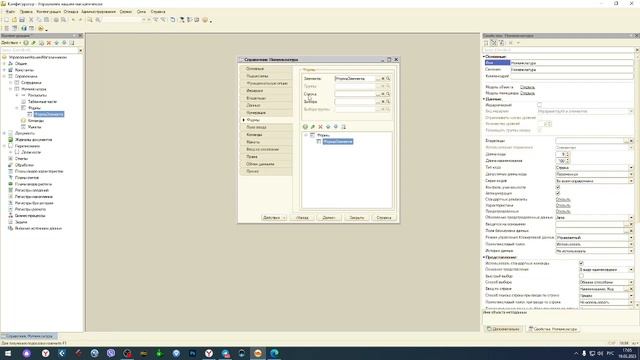This screenshot has width=640, height=360.
Task: Click the magnifier icon next to Списка field
Action: click(388, 94)
